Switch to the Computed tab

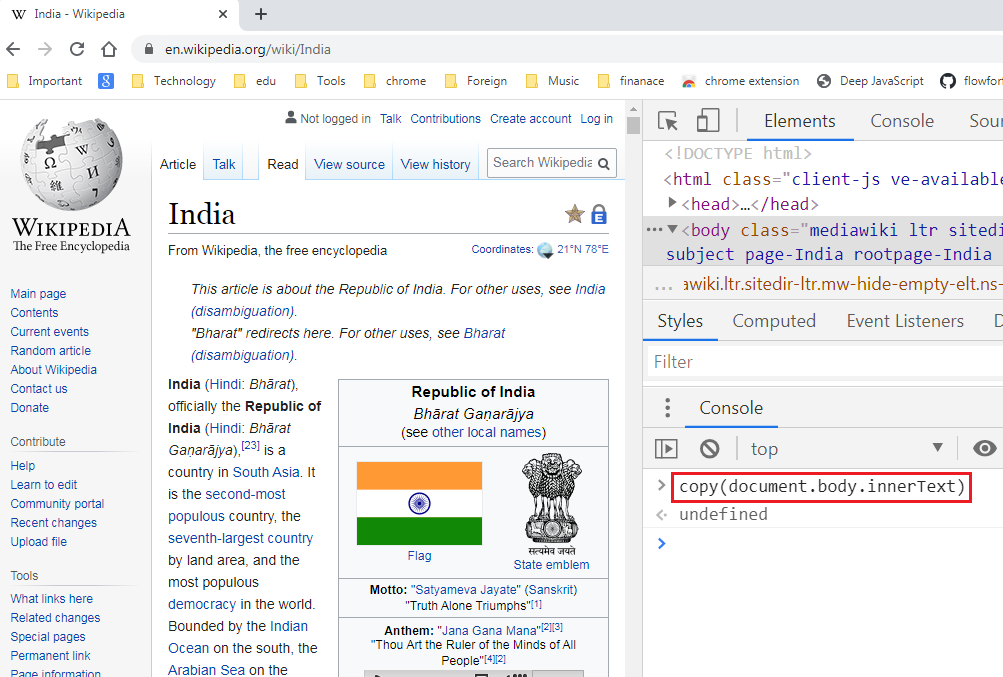(x=773, y=320)
